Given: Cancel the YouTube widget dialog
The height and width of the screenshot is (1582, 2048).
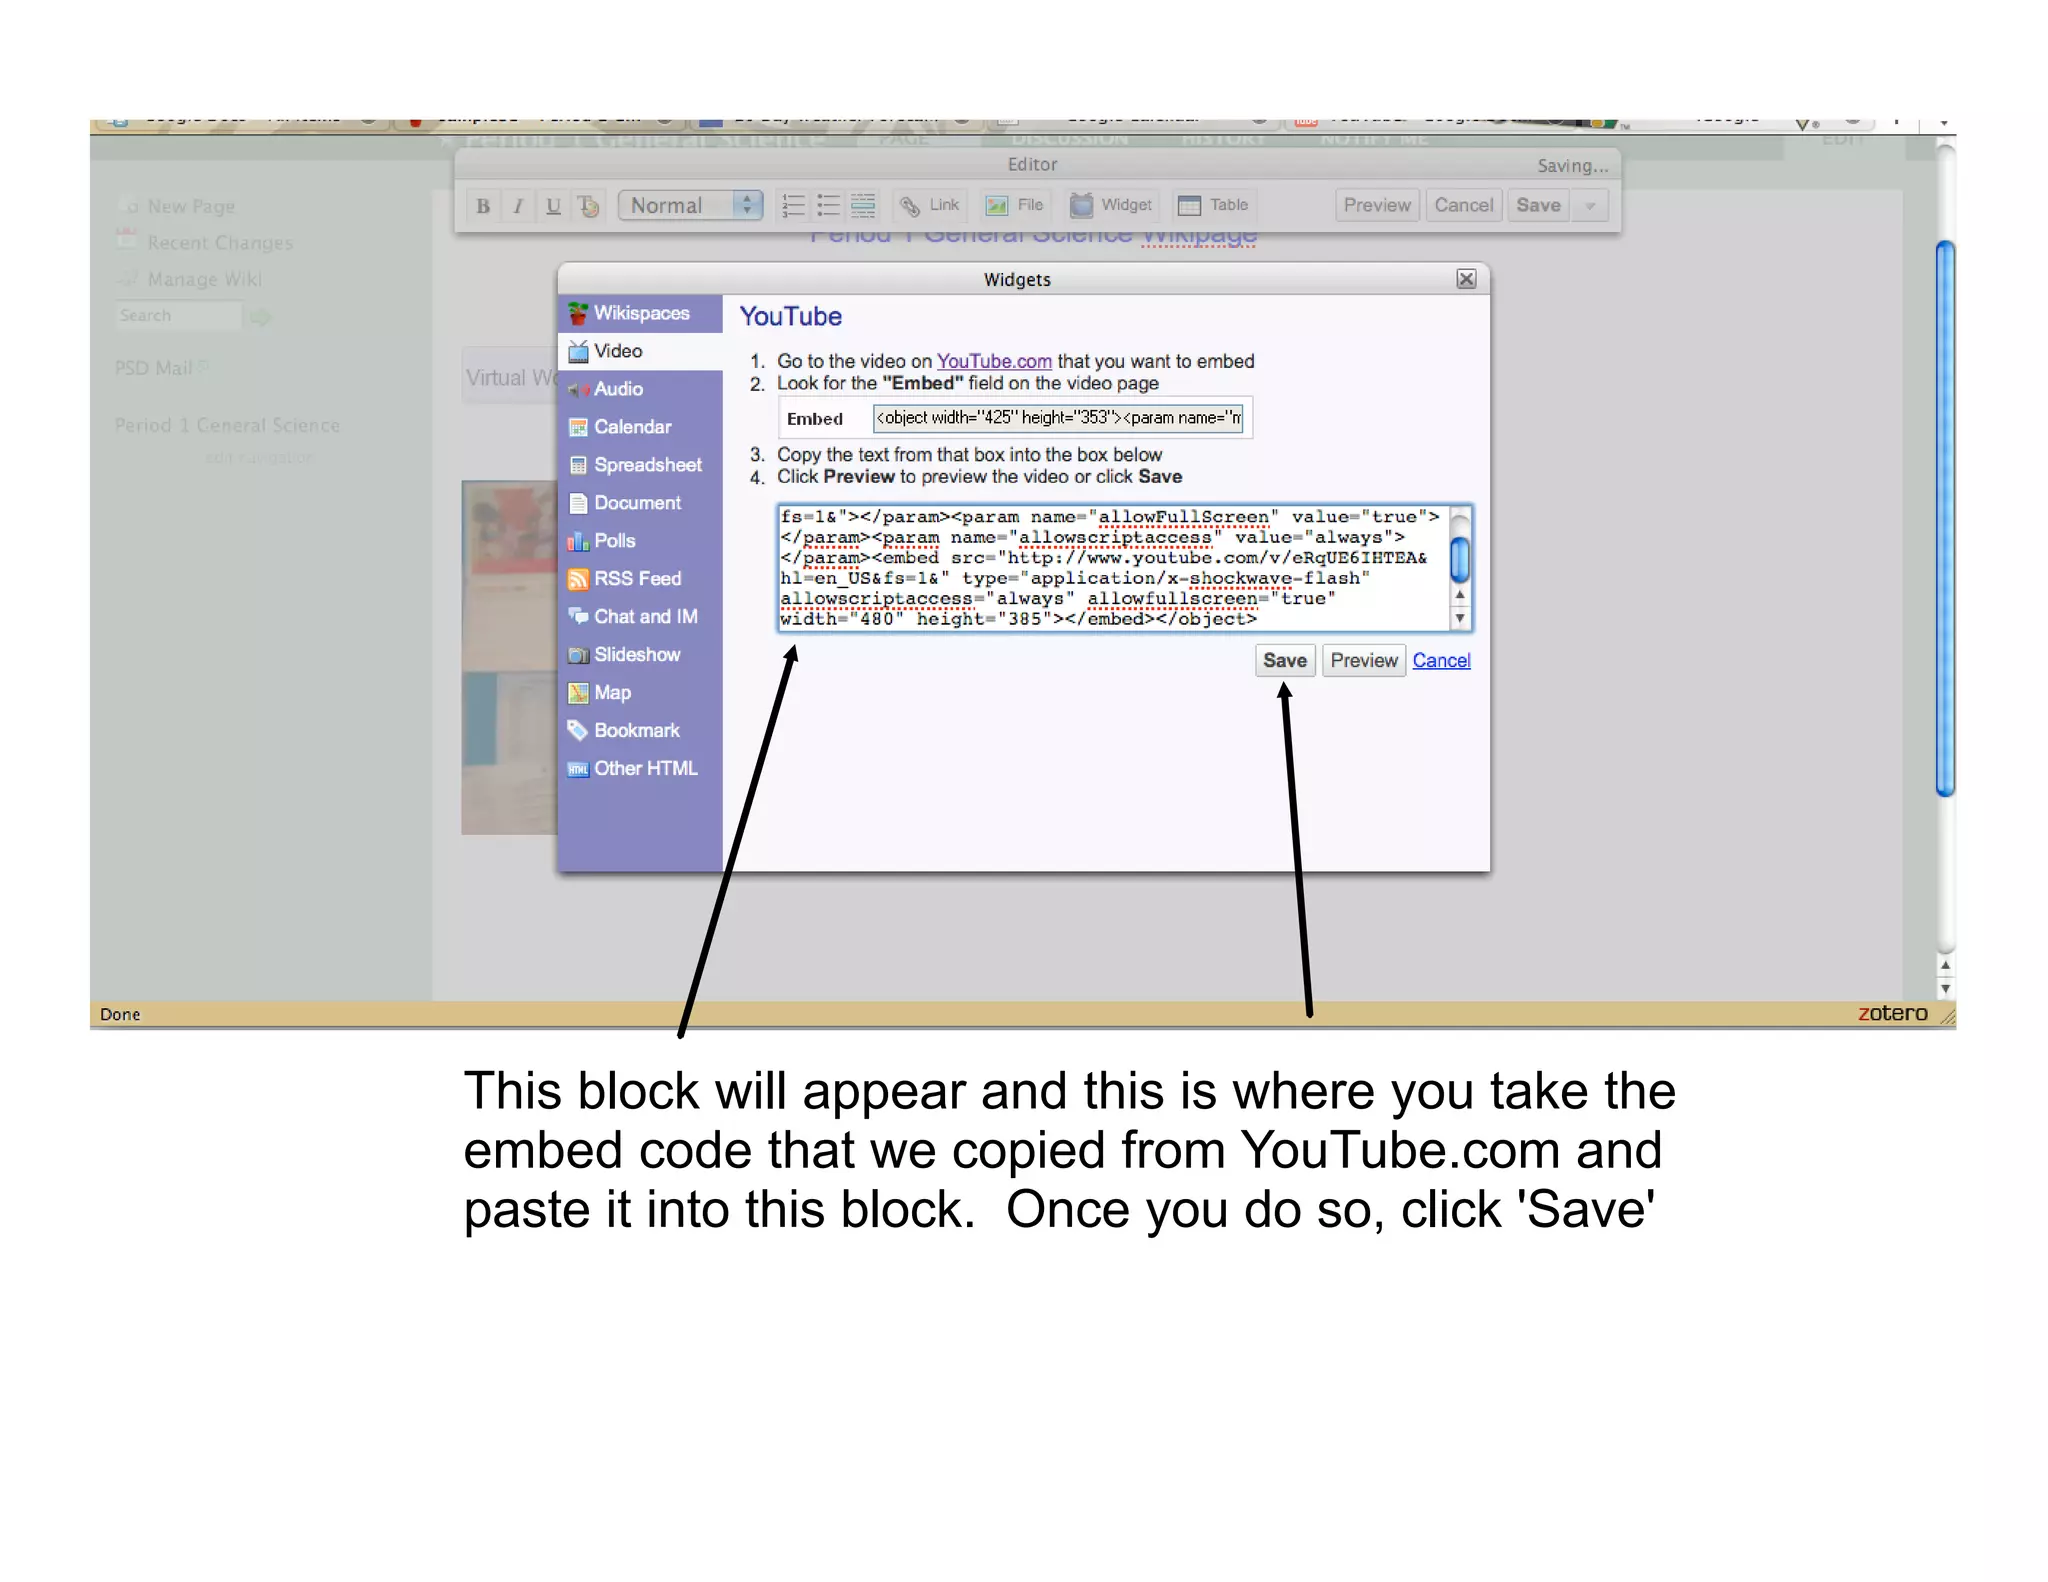Looking at the screenshot, I should 1441,661.
